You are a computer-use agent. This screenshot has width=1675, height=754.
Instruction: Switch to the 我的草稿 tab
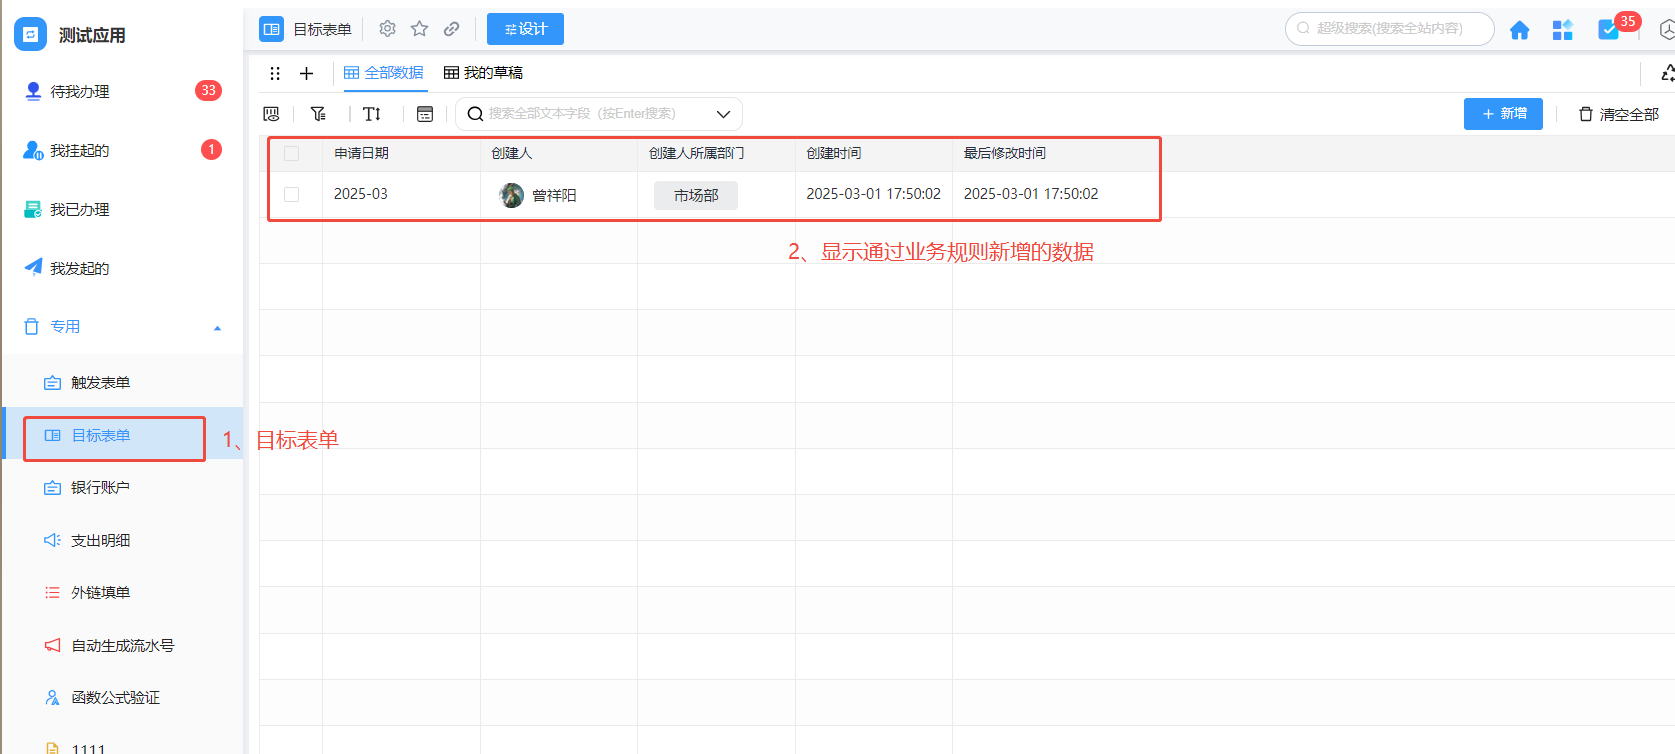[483, 73]
